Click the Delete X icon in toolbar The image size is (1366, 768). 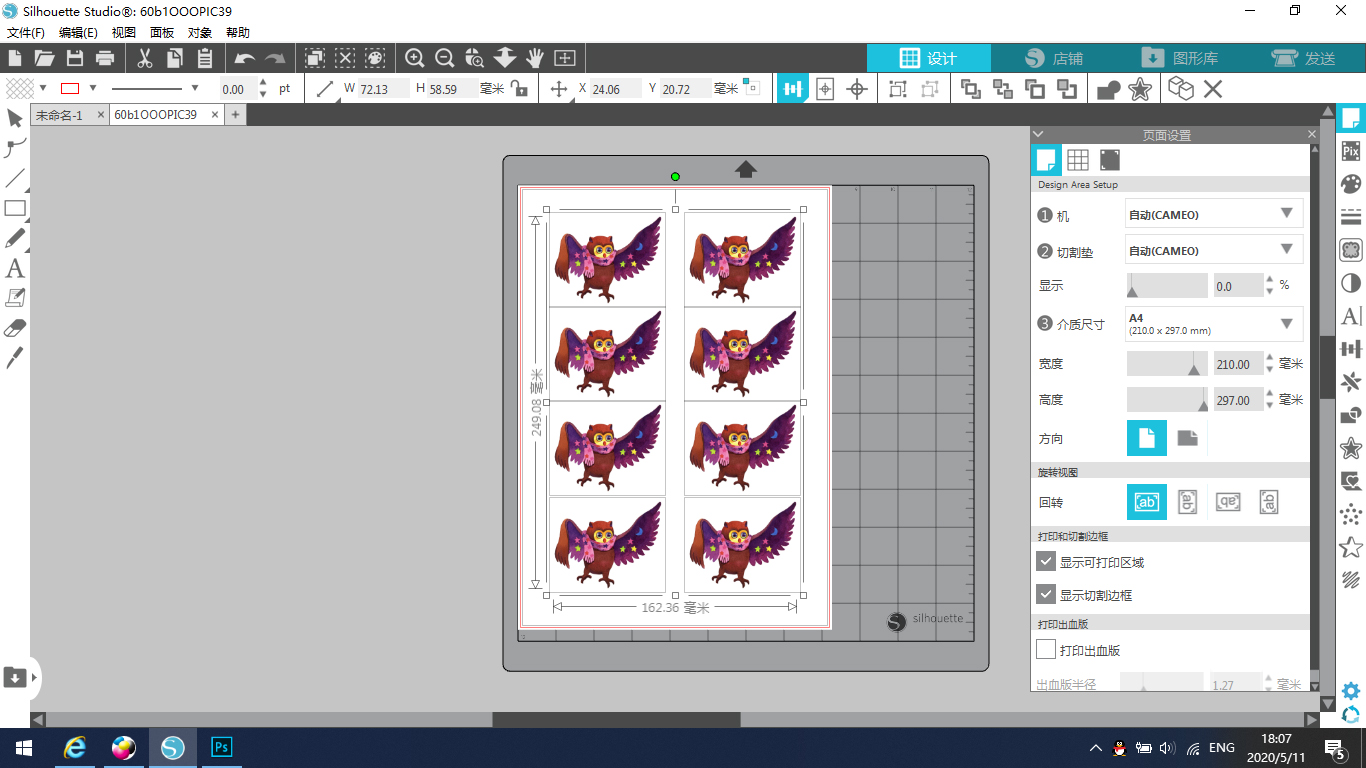[x=1213, y=89]
